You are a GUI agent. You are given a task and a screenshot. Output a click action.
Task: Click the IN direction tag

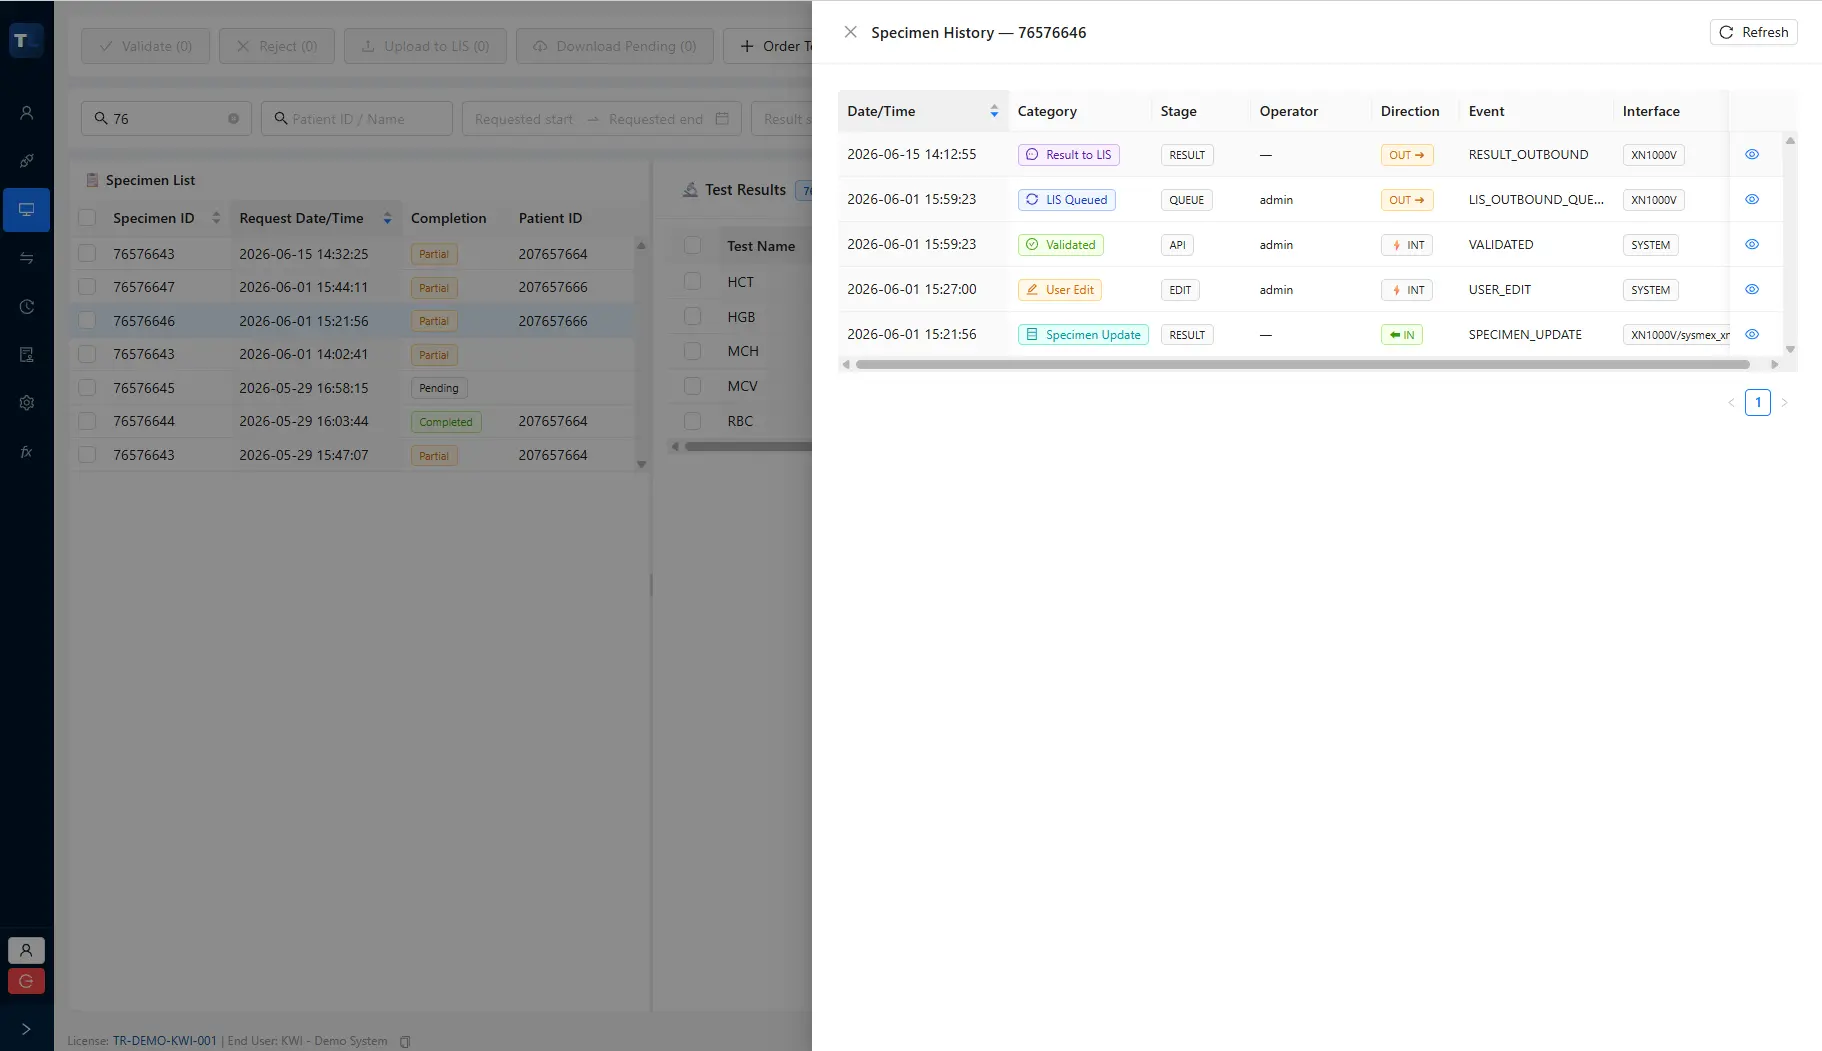1401,335
